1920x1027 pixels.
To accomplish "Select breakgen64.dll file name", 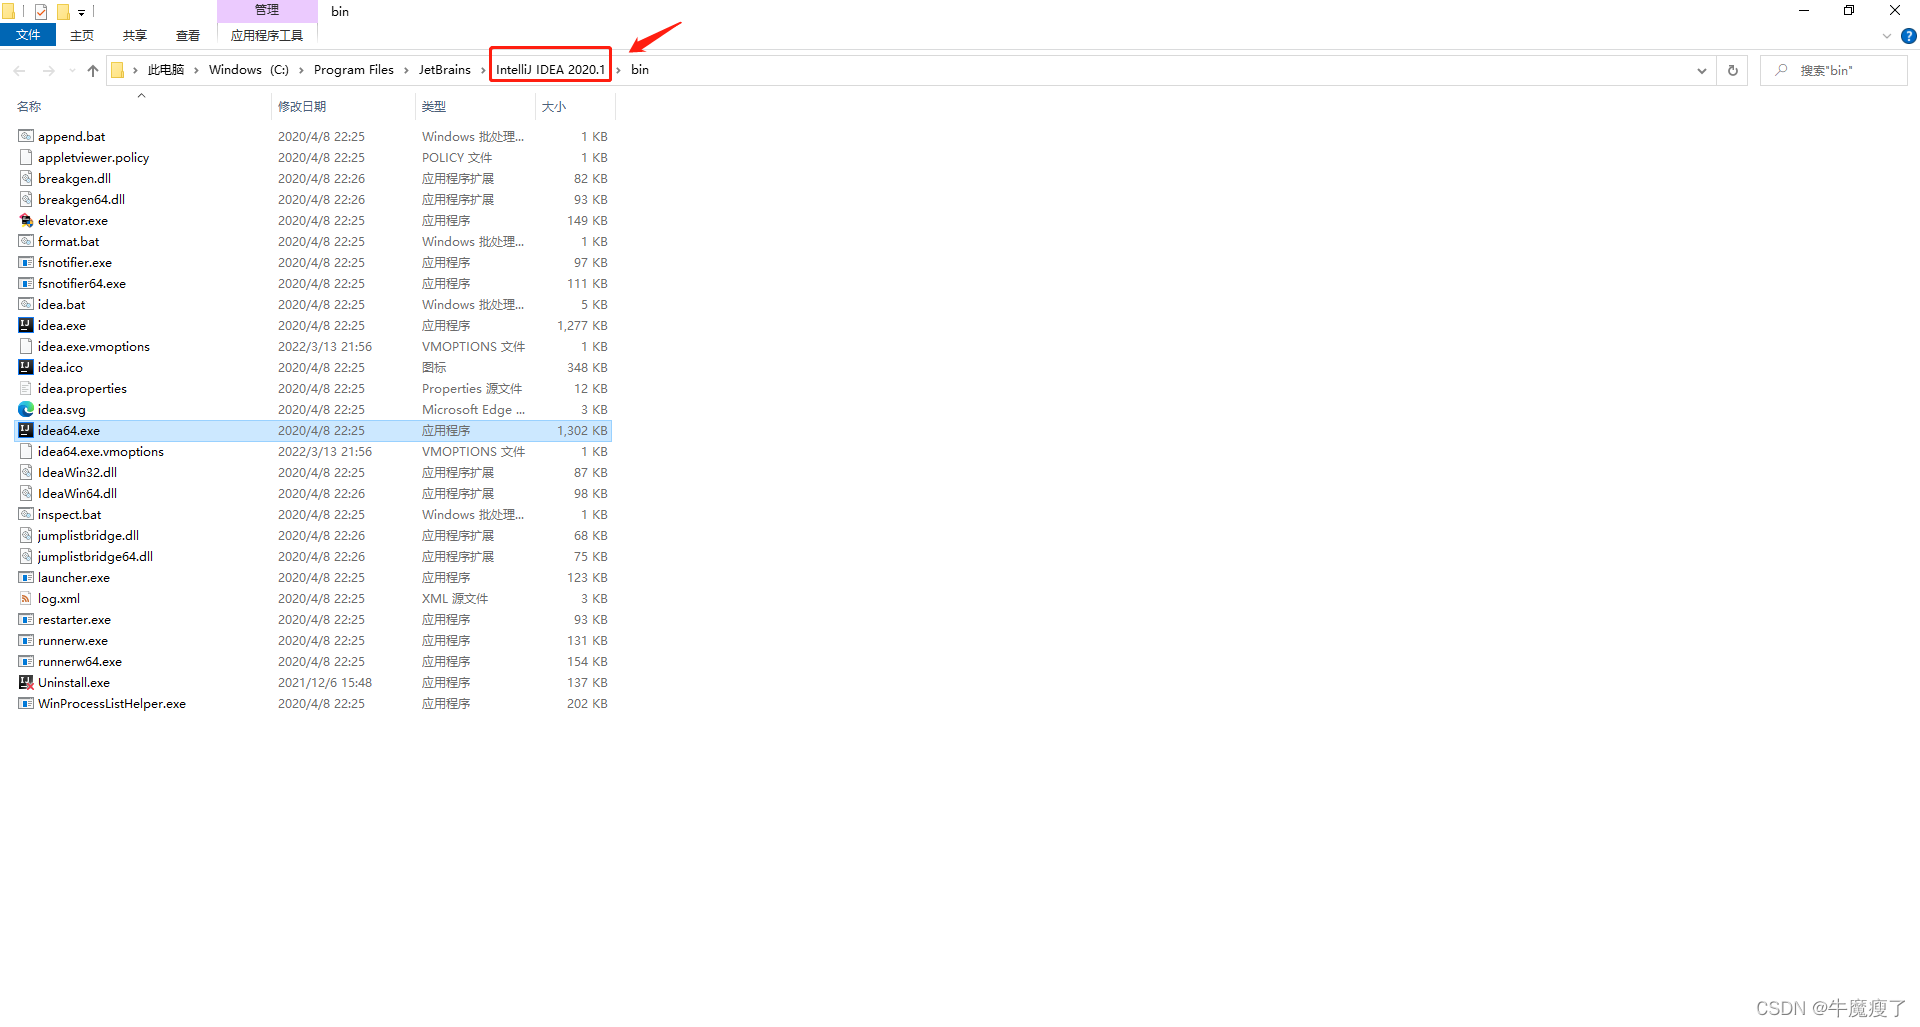I will (x=82, y=199).
